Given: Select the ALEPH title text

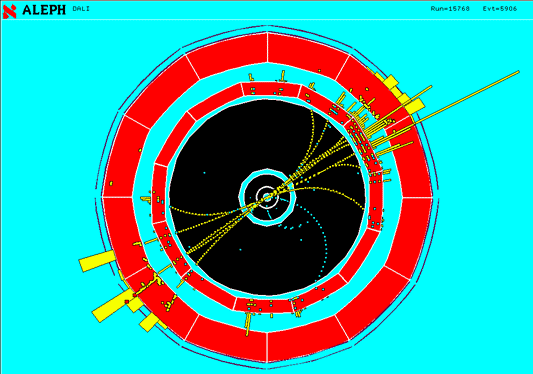Looking at the screenshot, I should [44, 10].
